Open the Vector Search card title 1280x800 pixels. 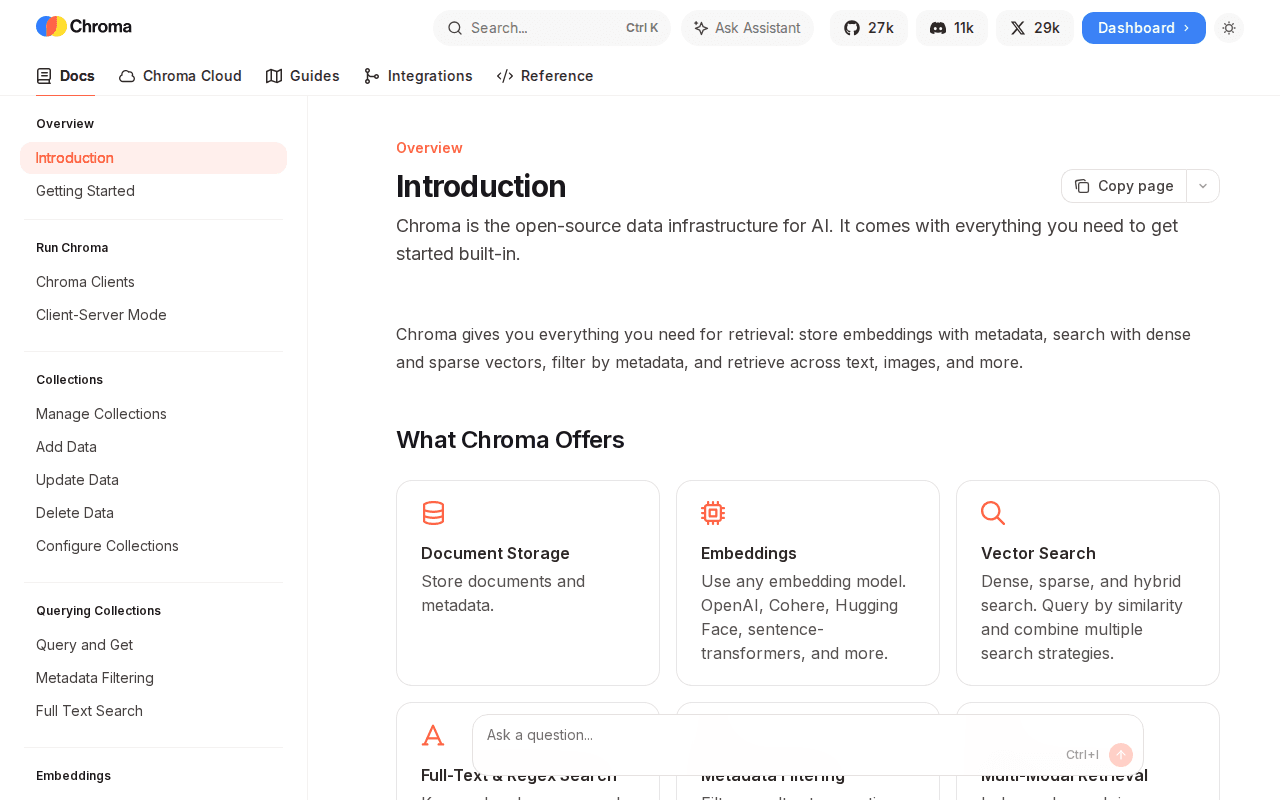(1038, 553)
